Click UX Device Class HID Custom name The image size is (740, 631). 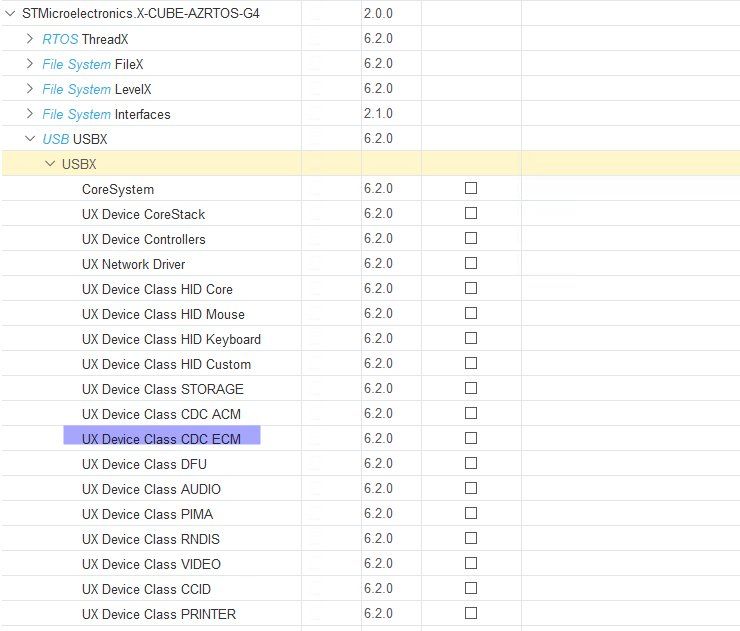pyautogui.click(x=166, y=364)
